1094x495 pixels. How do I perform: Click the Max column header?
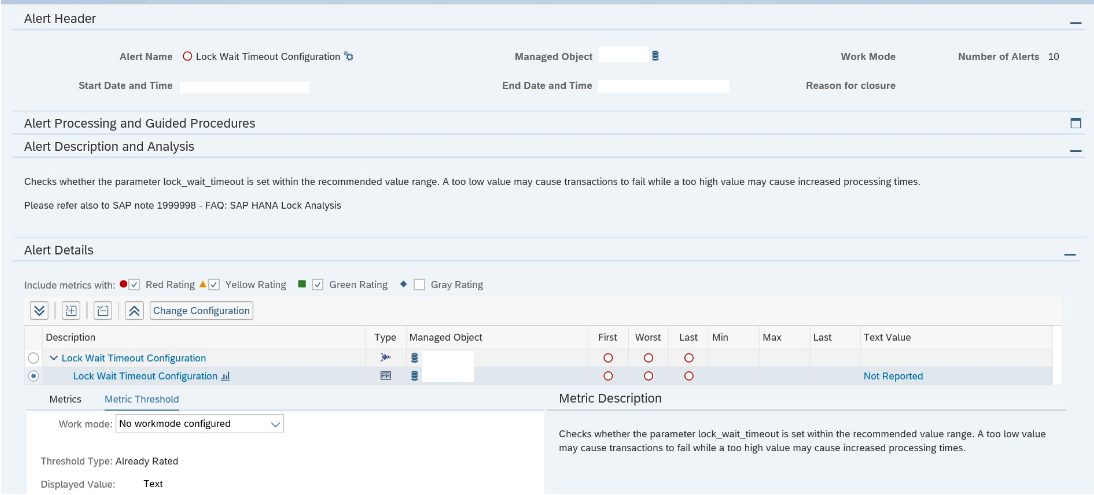click(772, 337)
